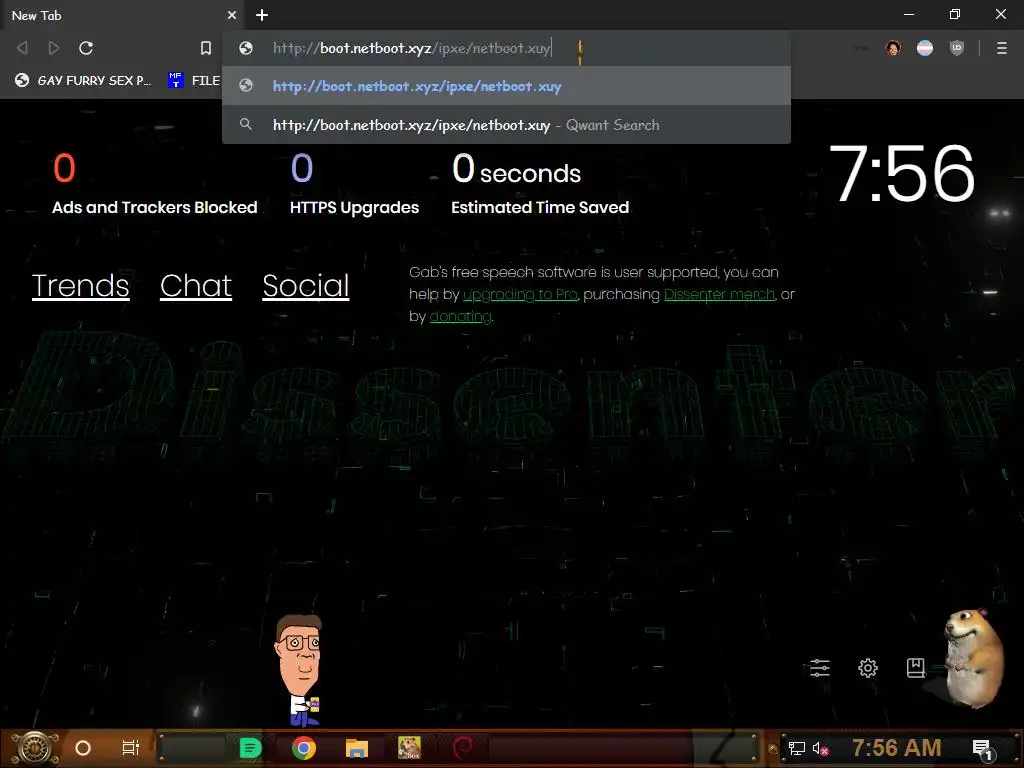Click the pink and blue striped extension icon
1024x768 pixels.
pos(925,48)
